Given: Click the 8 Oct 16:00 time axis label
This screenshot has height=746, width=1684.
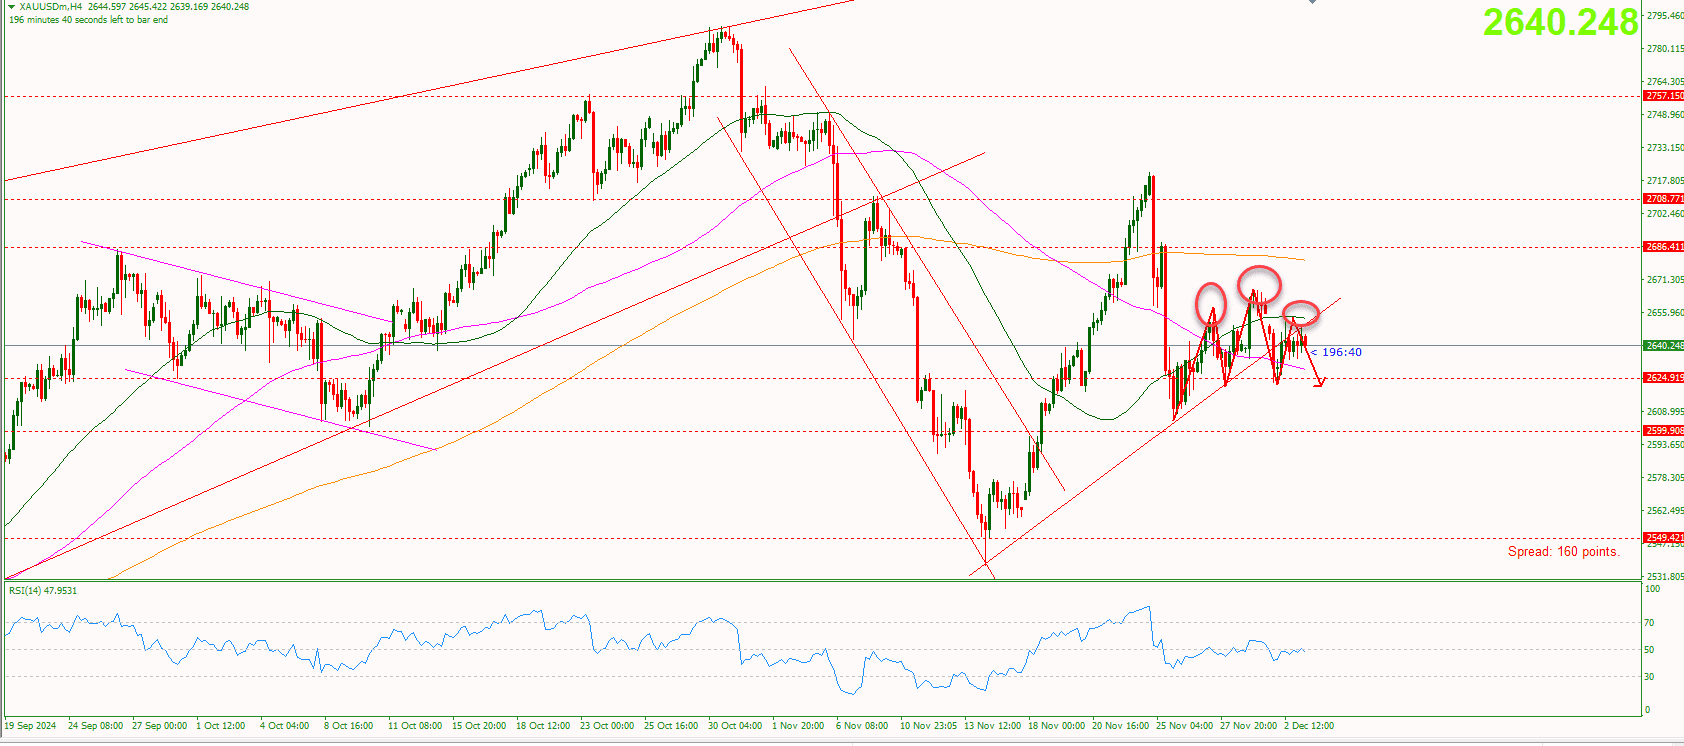Looking at the screenshot, I should [x=348, y=726].
